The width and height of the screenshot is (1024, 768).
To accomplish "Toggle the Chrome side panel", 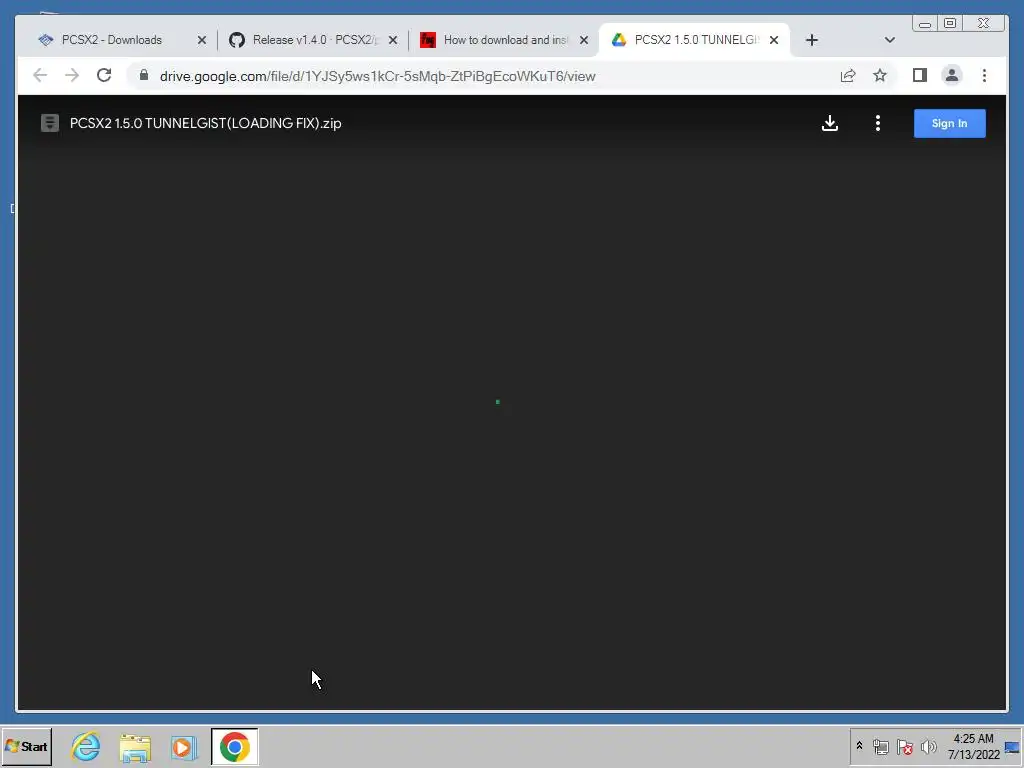I will tap(920, 76).
